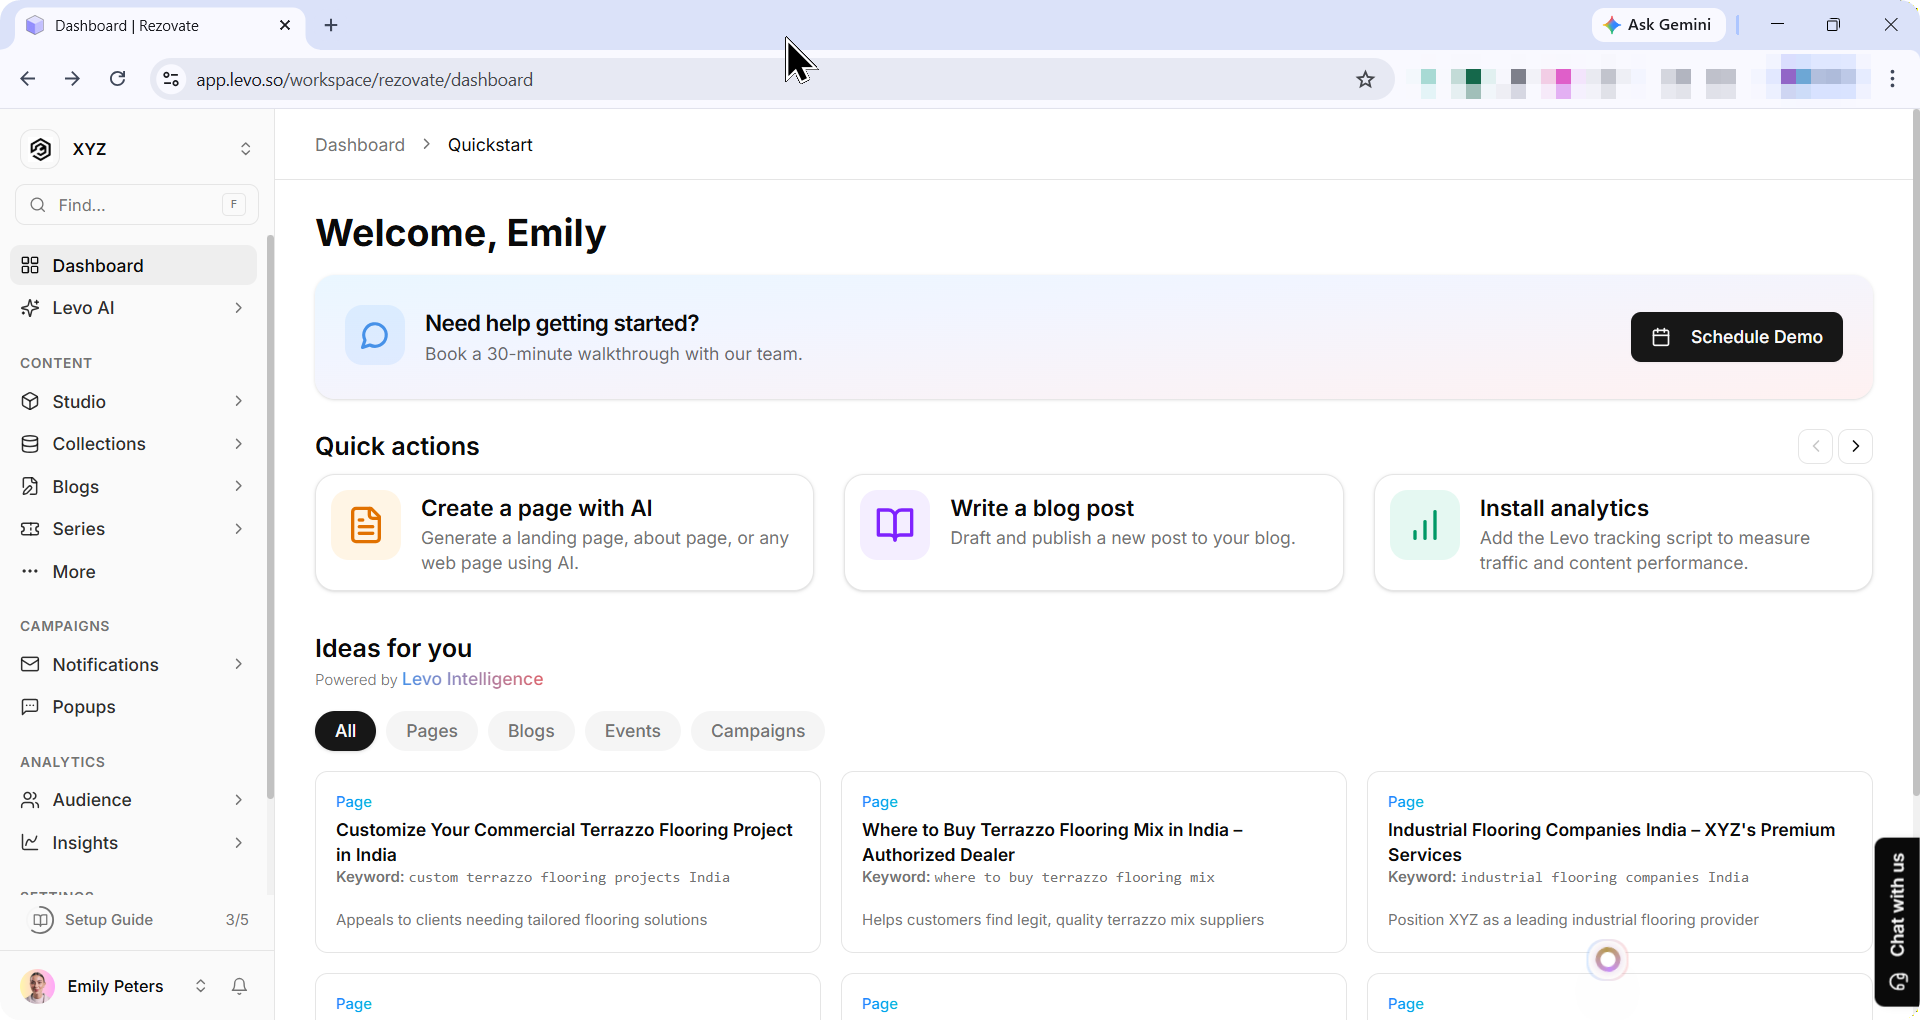Bookmark this page with the star icon
This screenshot has width=1920, height=1020.
coord(1365,80)
